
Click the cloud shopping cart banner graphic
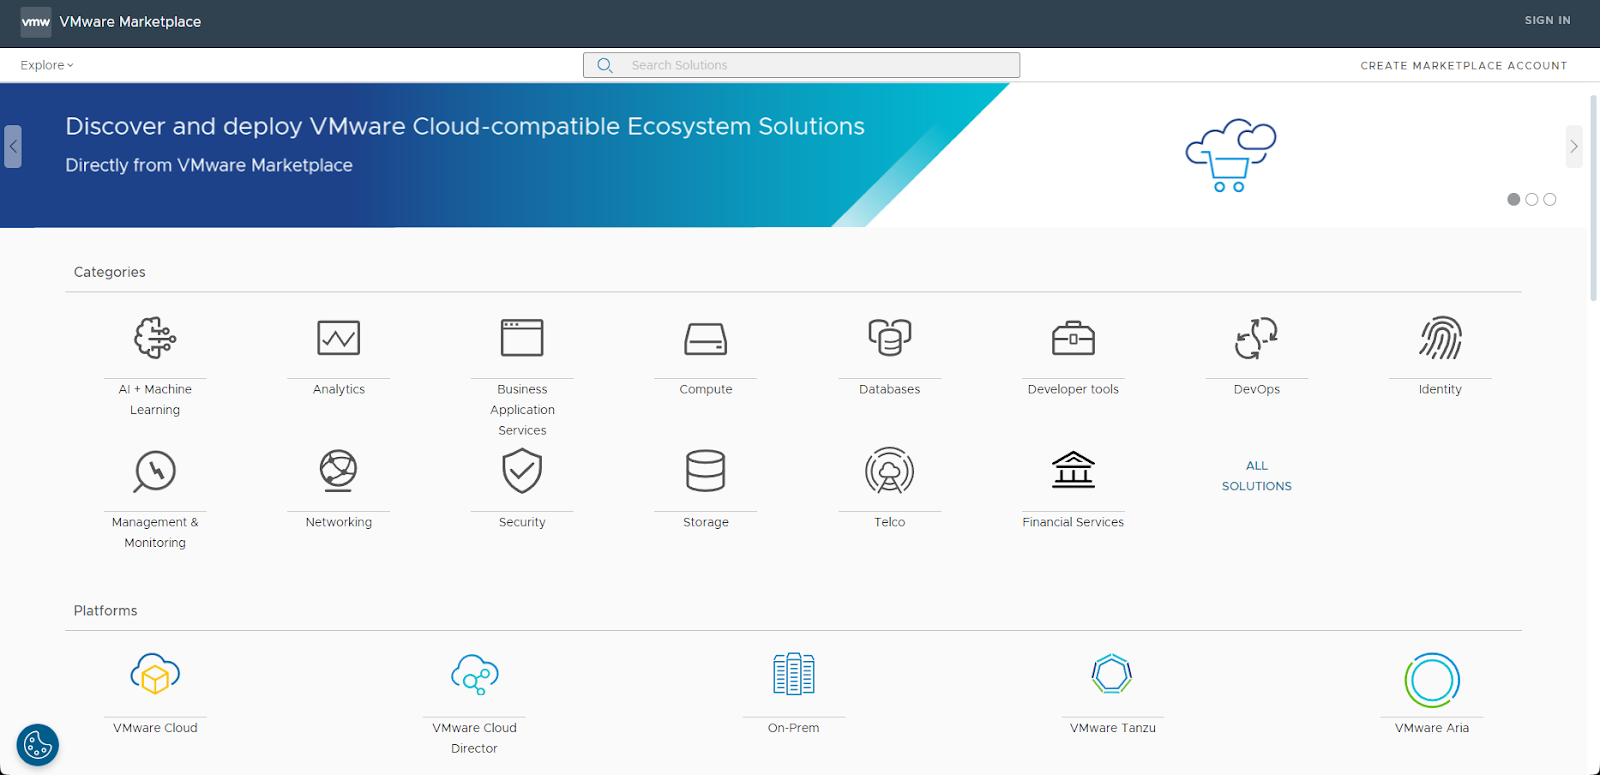pos(1231,155)
